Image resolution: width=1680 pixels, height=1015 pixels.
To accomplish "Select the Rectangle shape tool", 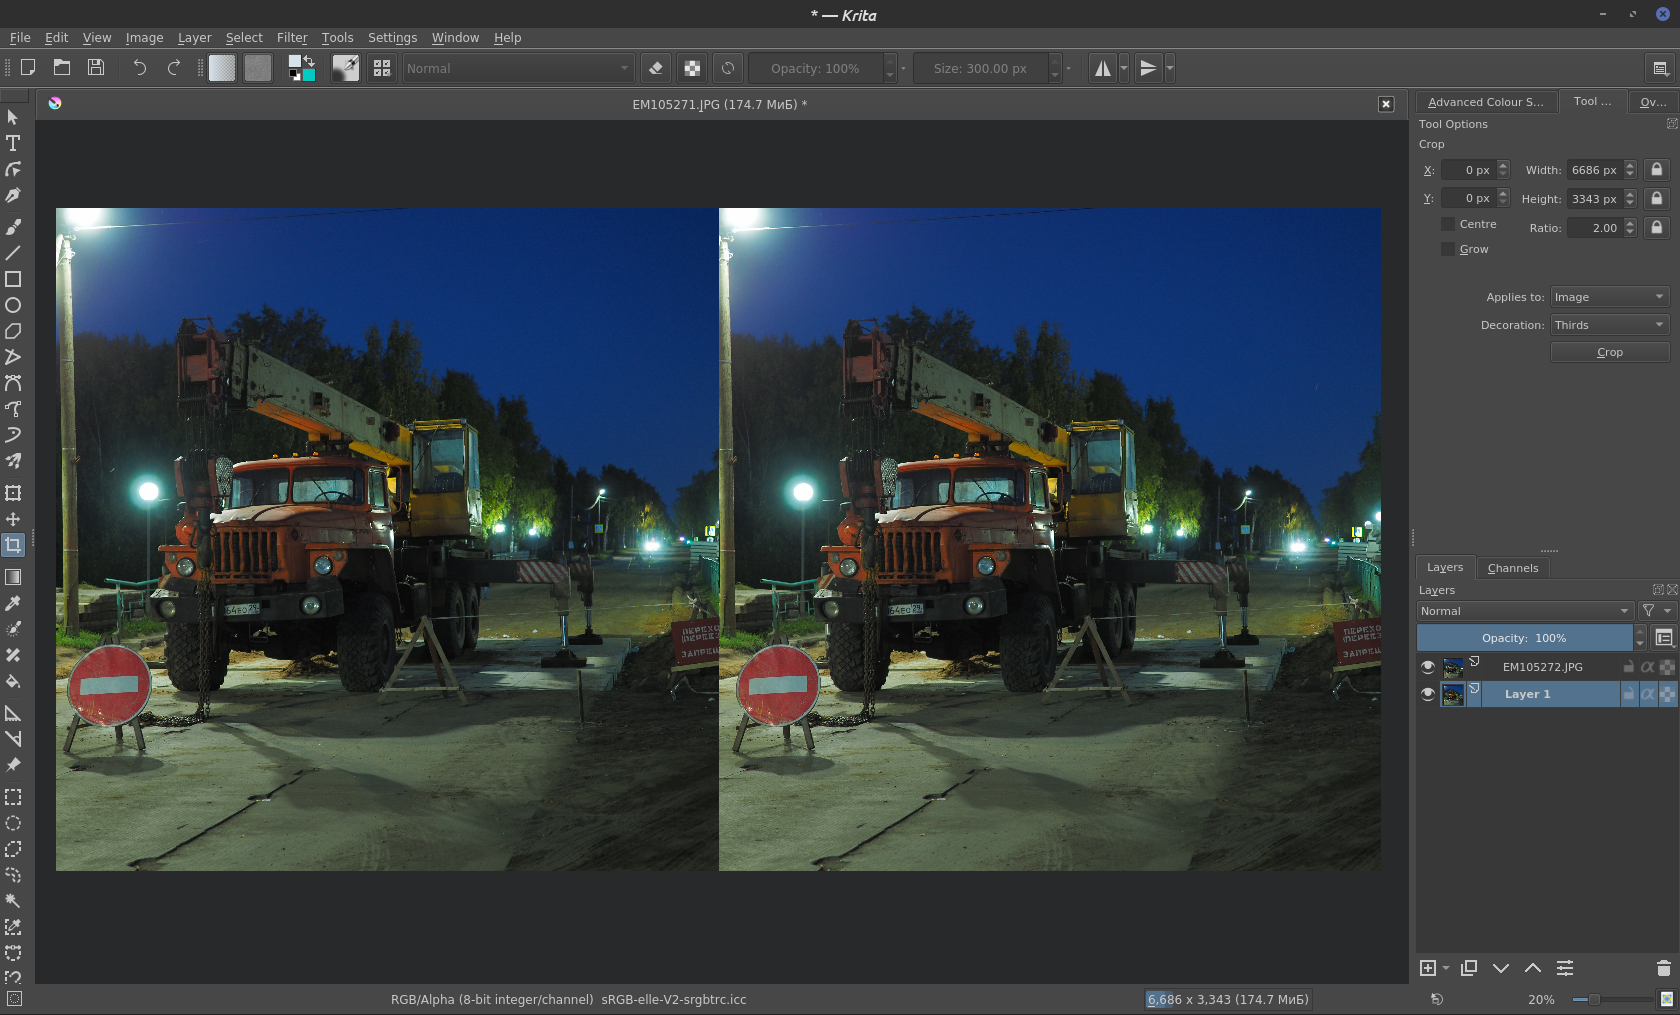I will (13, 279).
